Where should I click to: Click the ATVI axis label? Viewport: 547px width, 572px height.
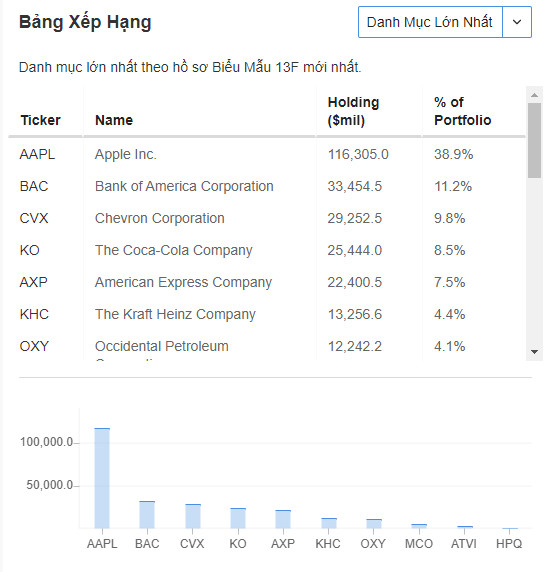pos(464,544)
